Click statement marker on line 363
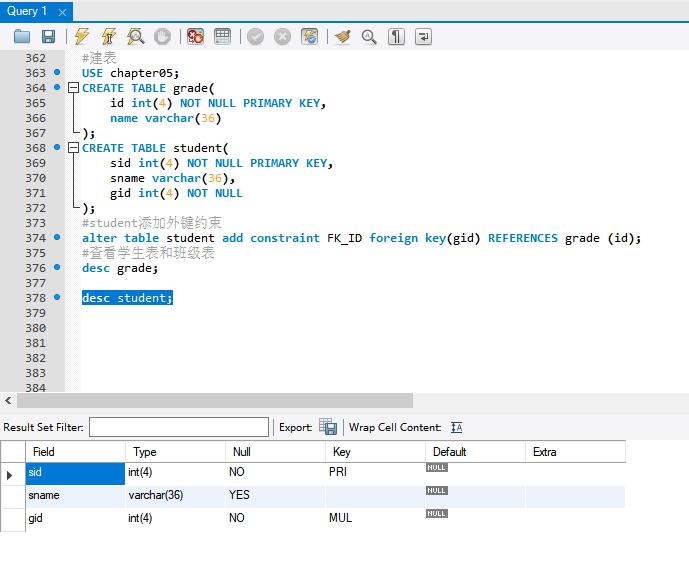 pyautogui.click(x=57, y=72)
